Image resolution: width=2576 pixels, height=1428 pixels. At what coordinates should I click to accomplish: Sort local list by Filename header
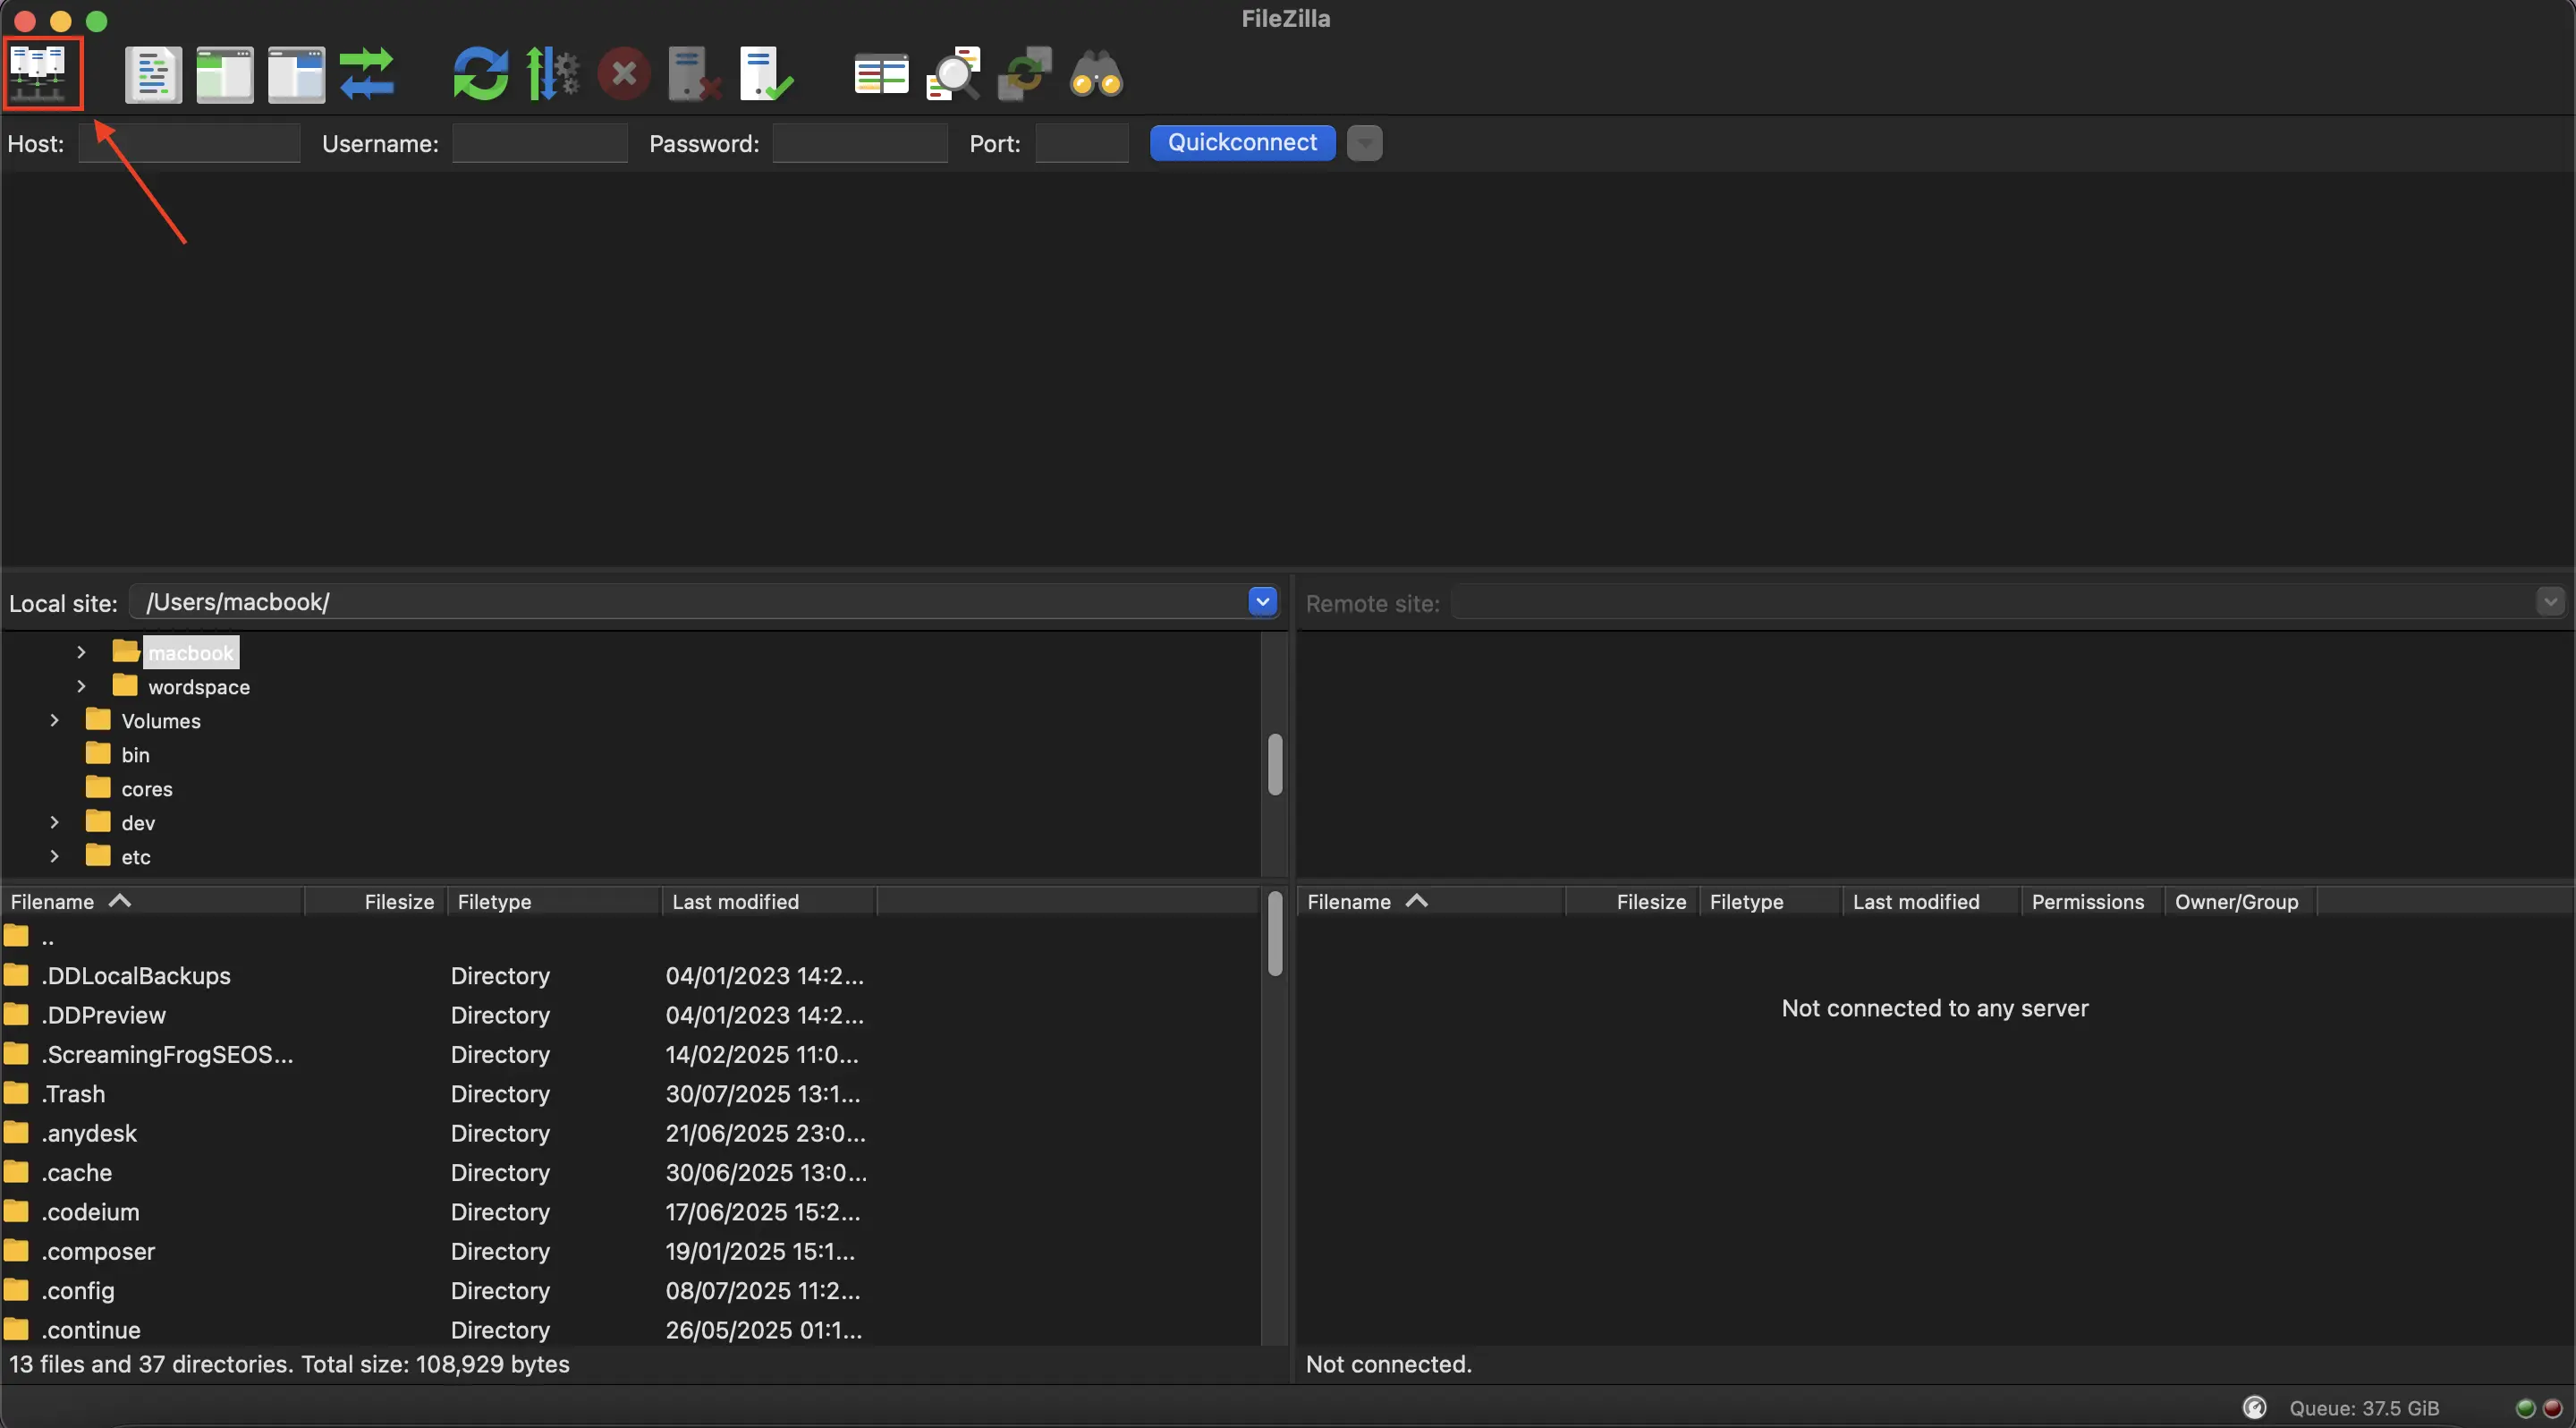point(154,901)
